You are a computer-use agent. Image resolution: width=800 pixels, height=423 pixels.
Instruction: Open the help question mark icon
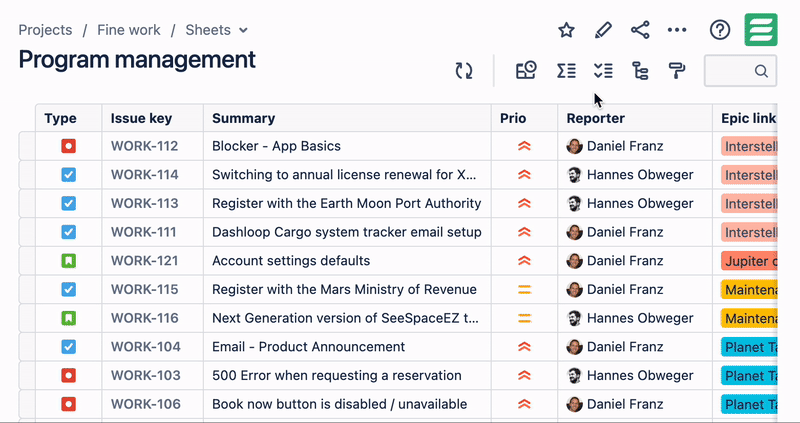pyautogui.click(x=720, y=30)
